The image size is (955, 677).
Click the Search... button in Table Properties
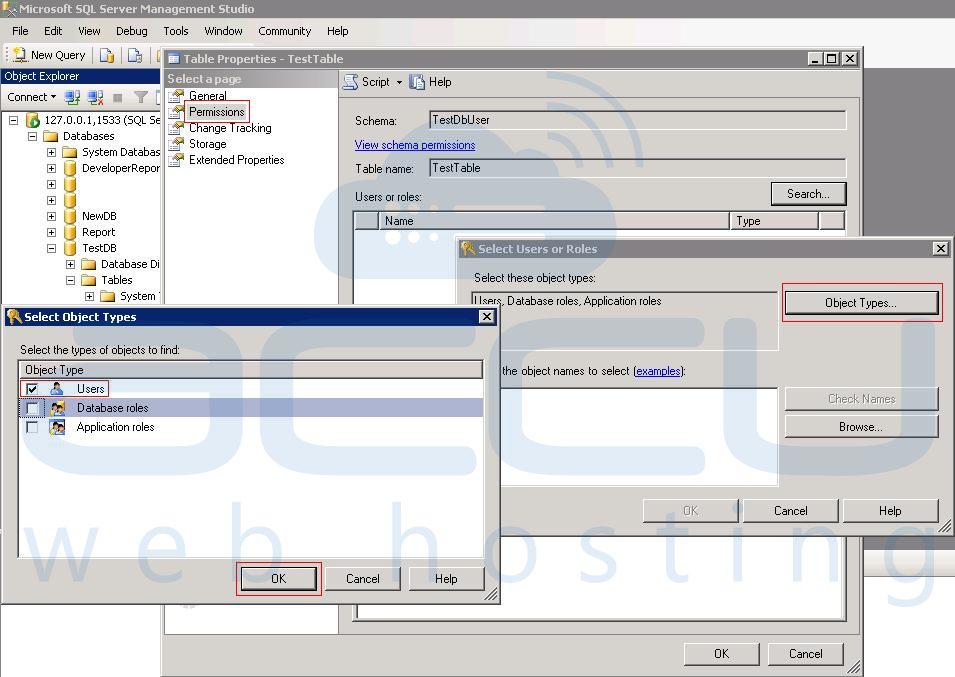808,194
